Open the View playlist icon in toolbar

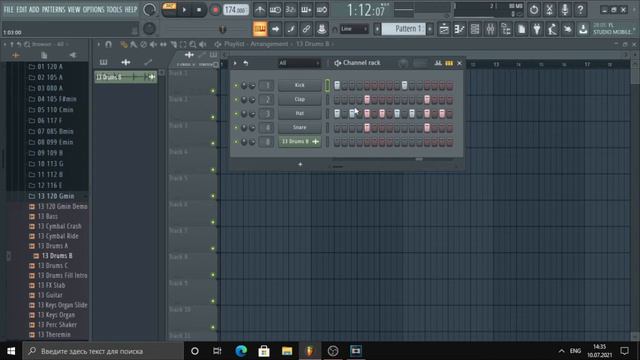pos(444,29)
